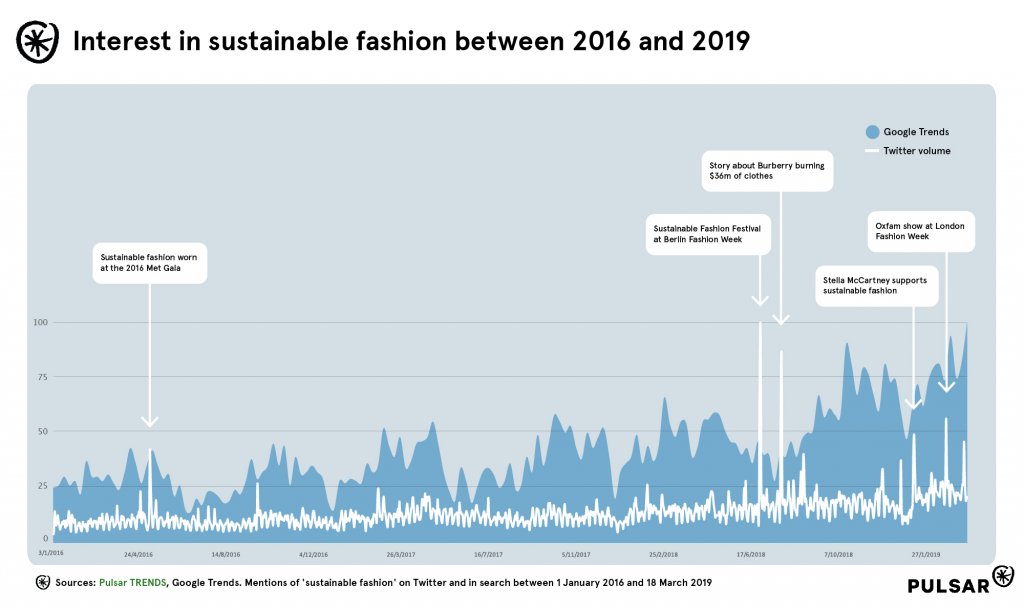Click the 24/4/2016 date label on the axis
The width and height of the screenshot is (1024, 608).
pyautogui.click(x=139, y=553)
